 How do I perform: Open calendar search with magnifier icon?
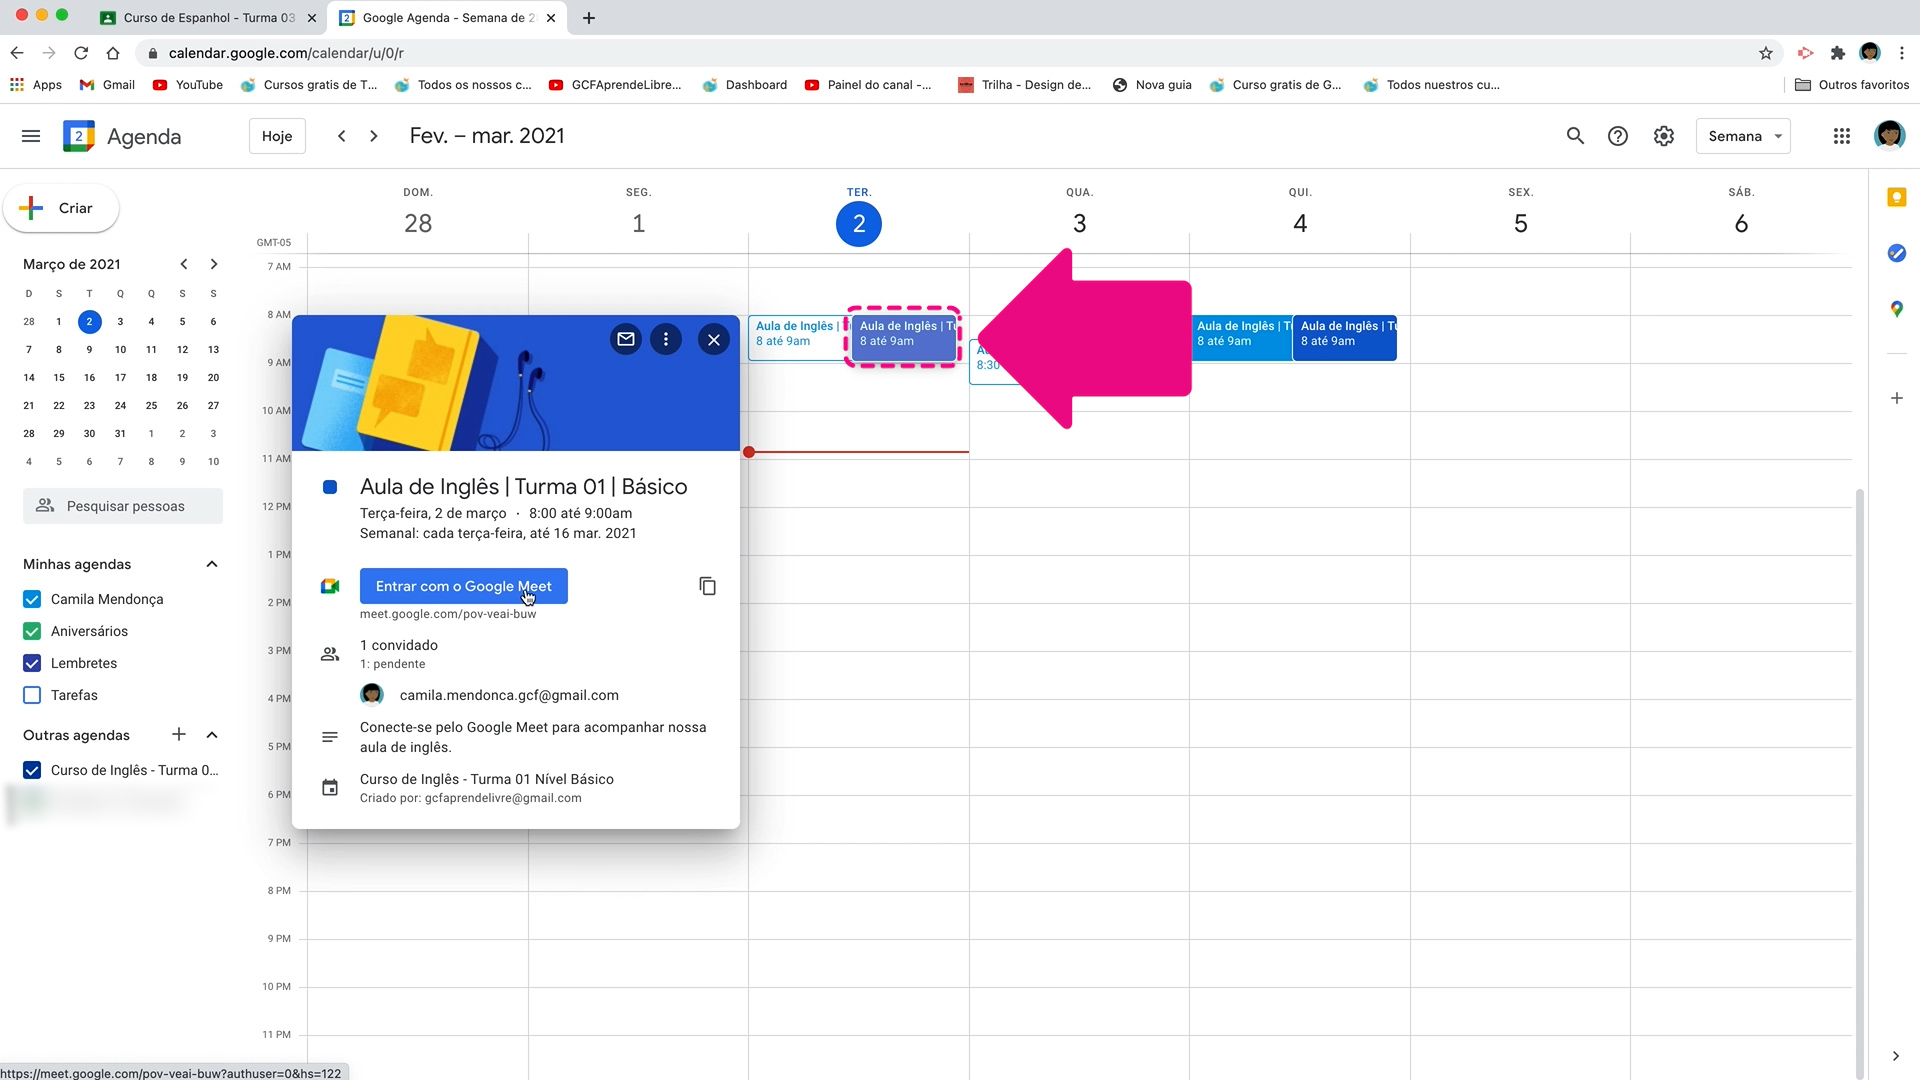(1575, 136)
